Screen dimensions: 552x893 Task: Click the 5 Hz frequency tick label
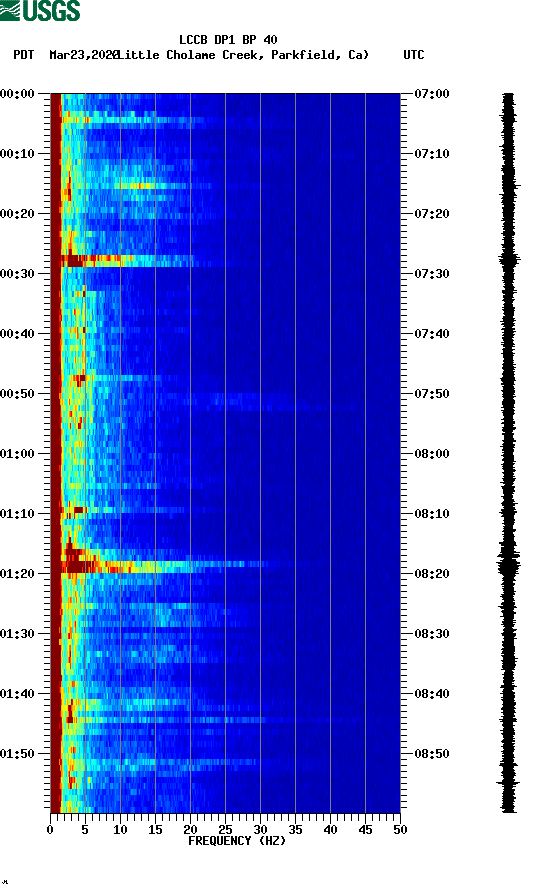pyautogui.click(x=85, y=830)
